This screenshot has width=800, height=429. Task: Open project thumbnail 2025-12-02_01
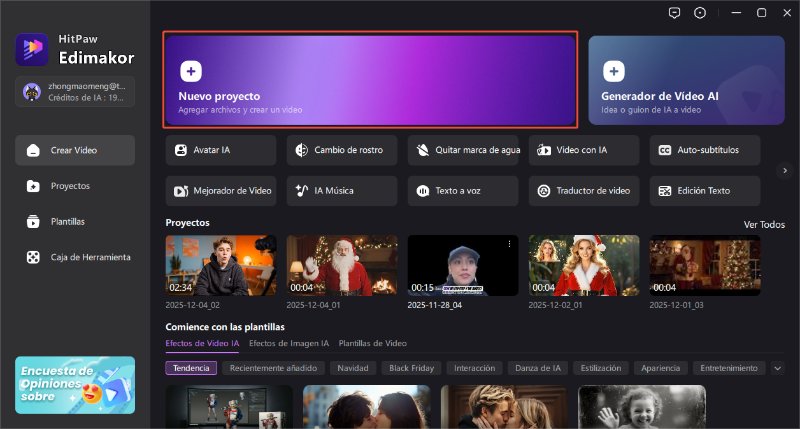point(584,265)
